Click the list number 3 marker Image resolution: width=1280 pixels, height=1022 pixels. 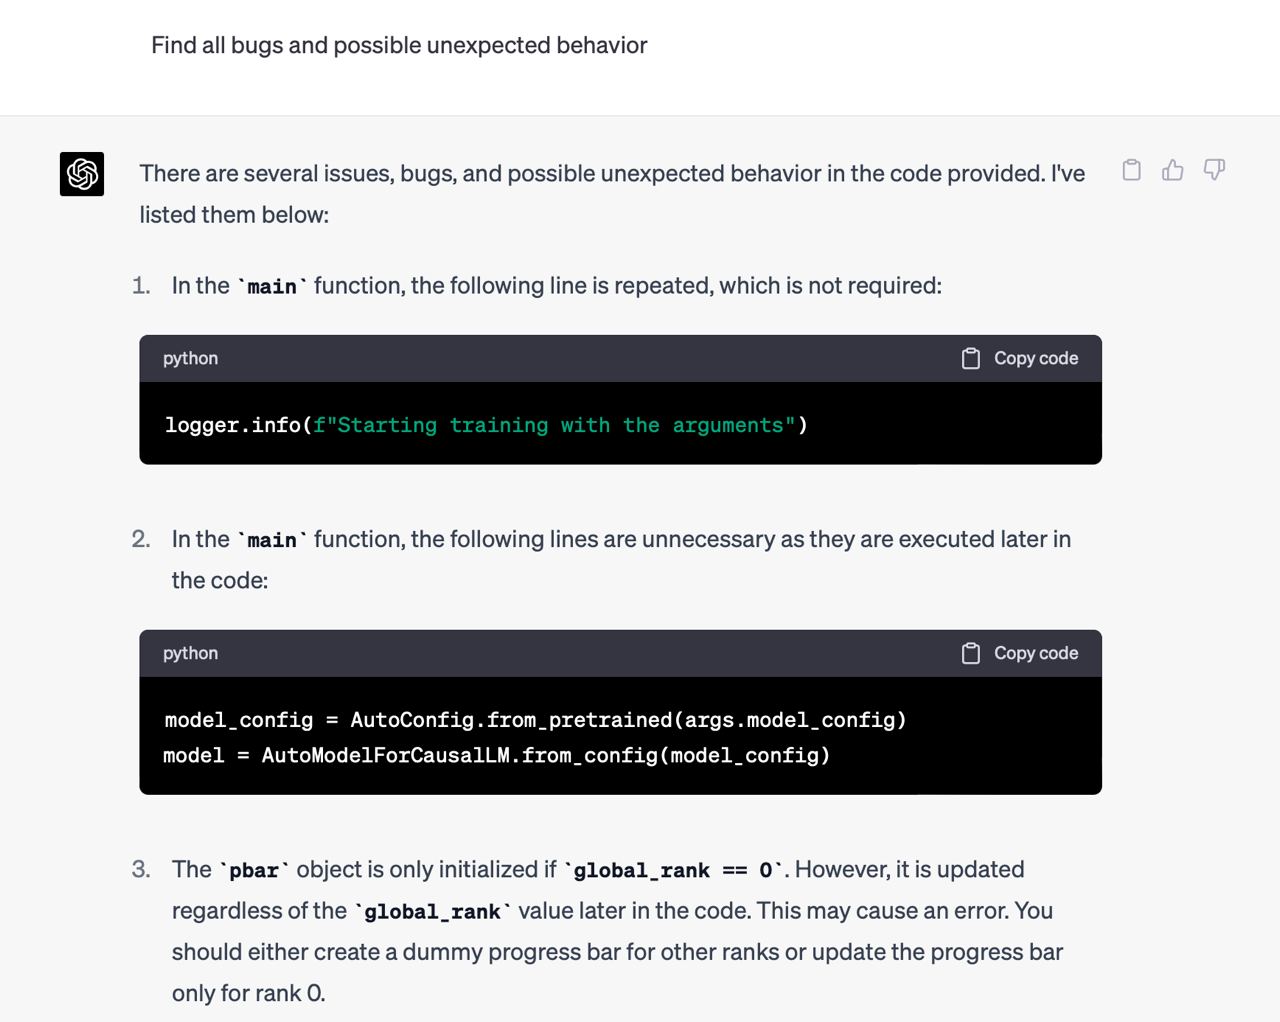pyautogui.click(x=141, y=869)
